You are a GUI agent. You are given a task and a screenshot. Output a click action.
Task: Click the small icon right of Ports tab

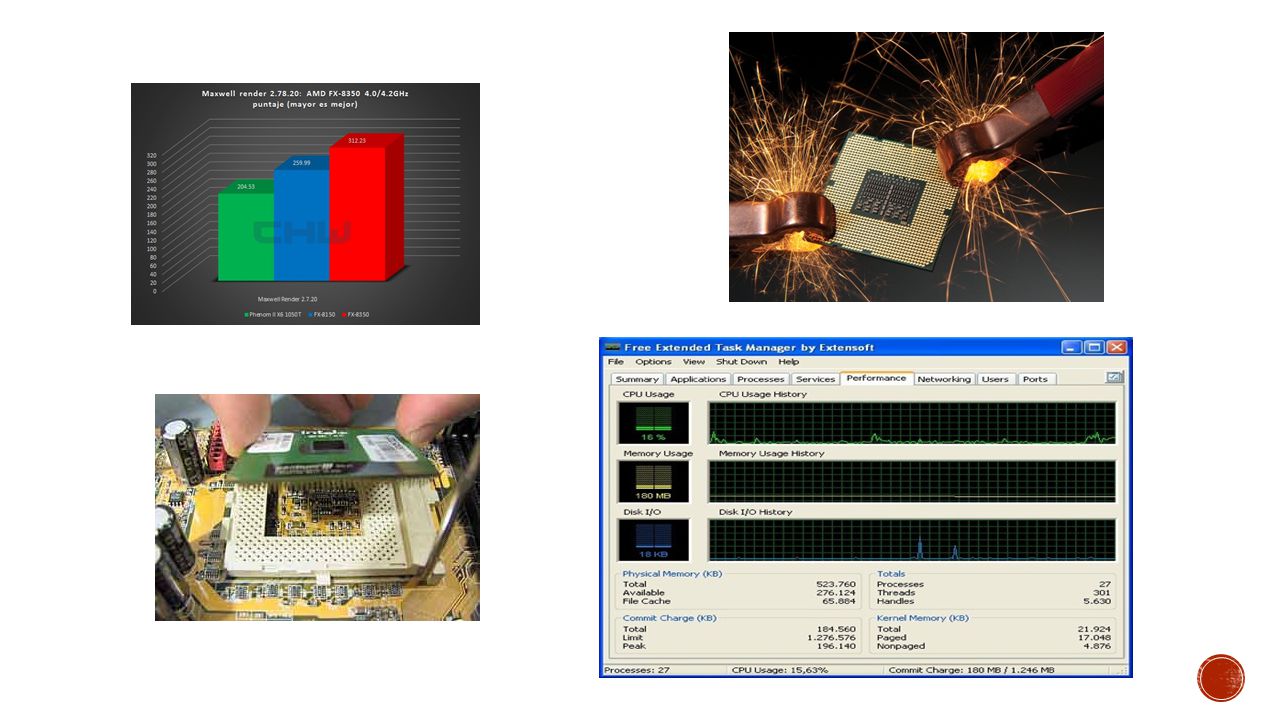(1115, 378)
